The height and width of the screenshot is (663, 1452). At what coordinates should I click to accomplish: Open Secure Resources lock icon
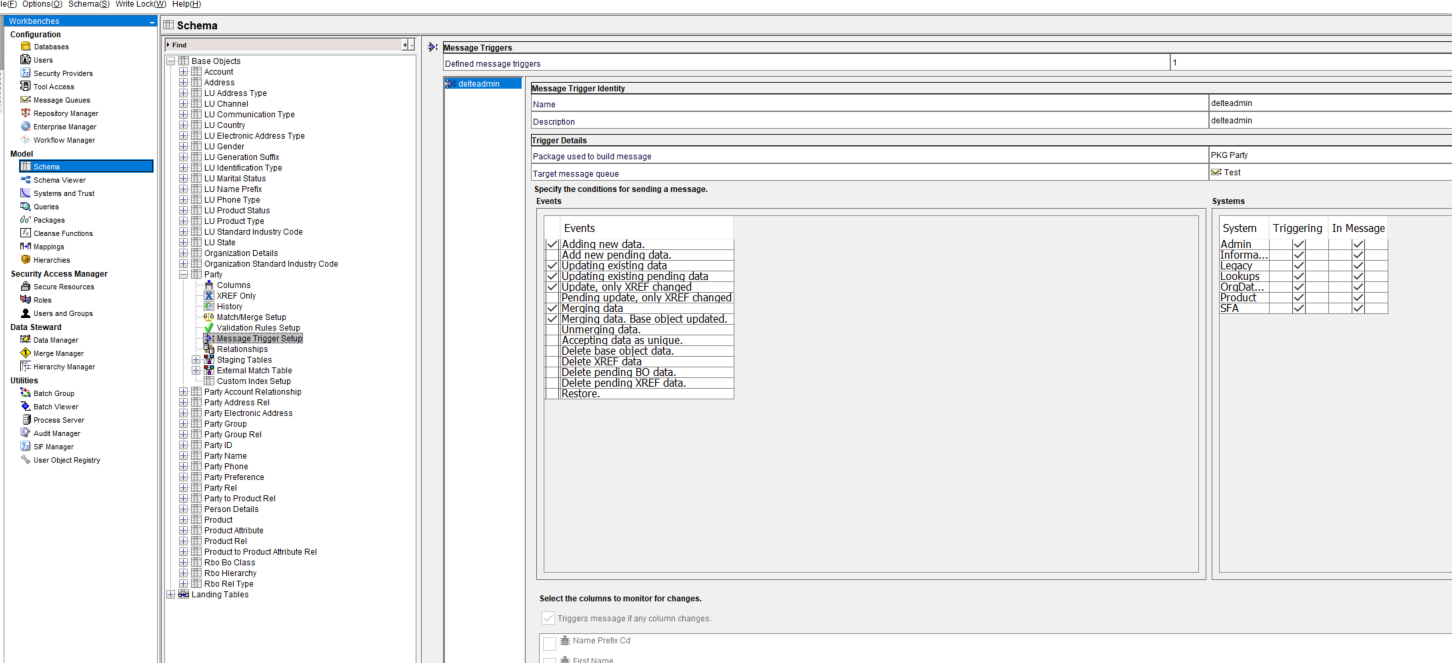tap(25, 287)
